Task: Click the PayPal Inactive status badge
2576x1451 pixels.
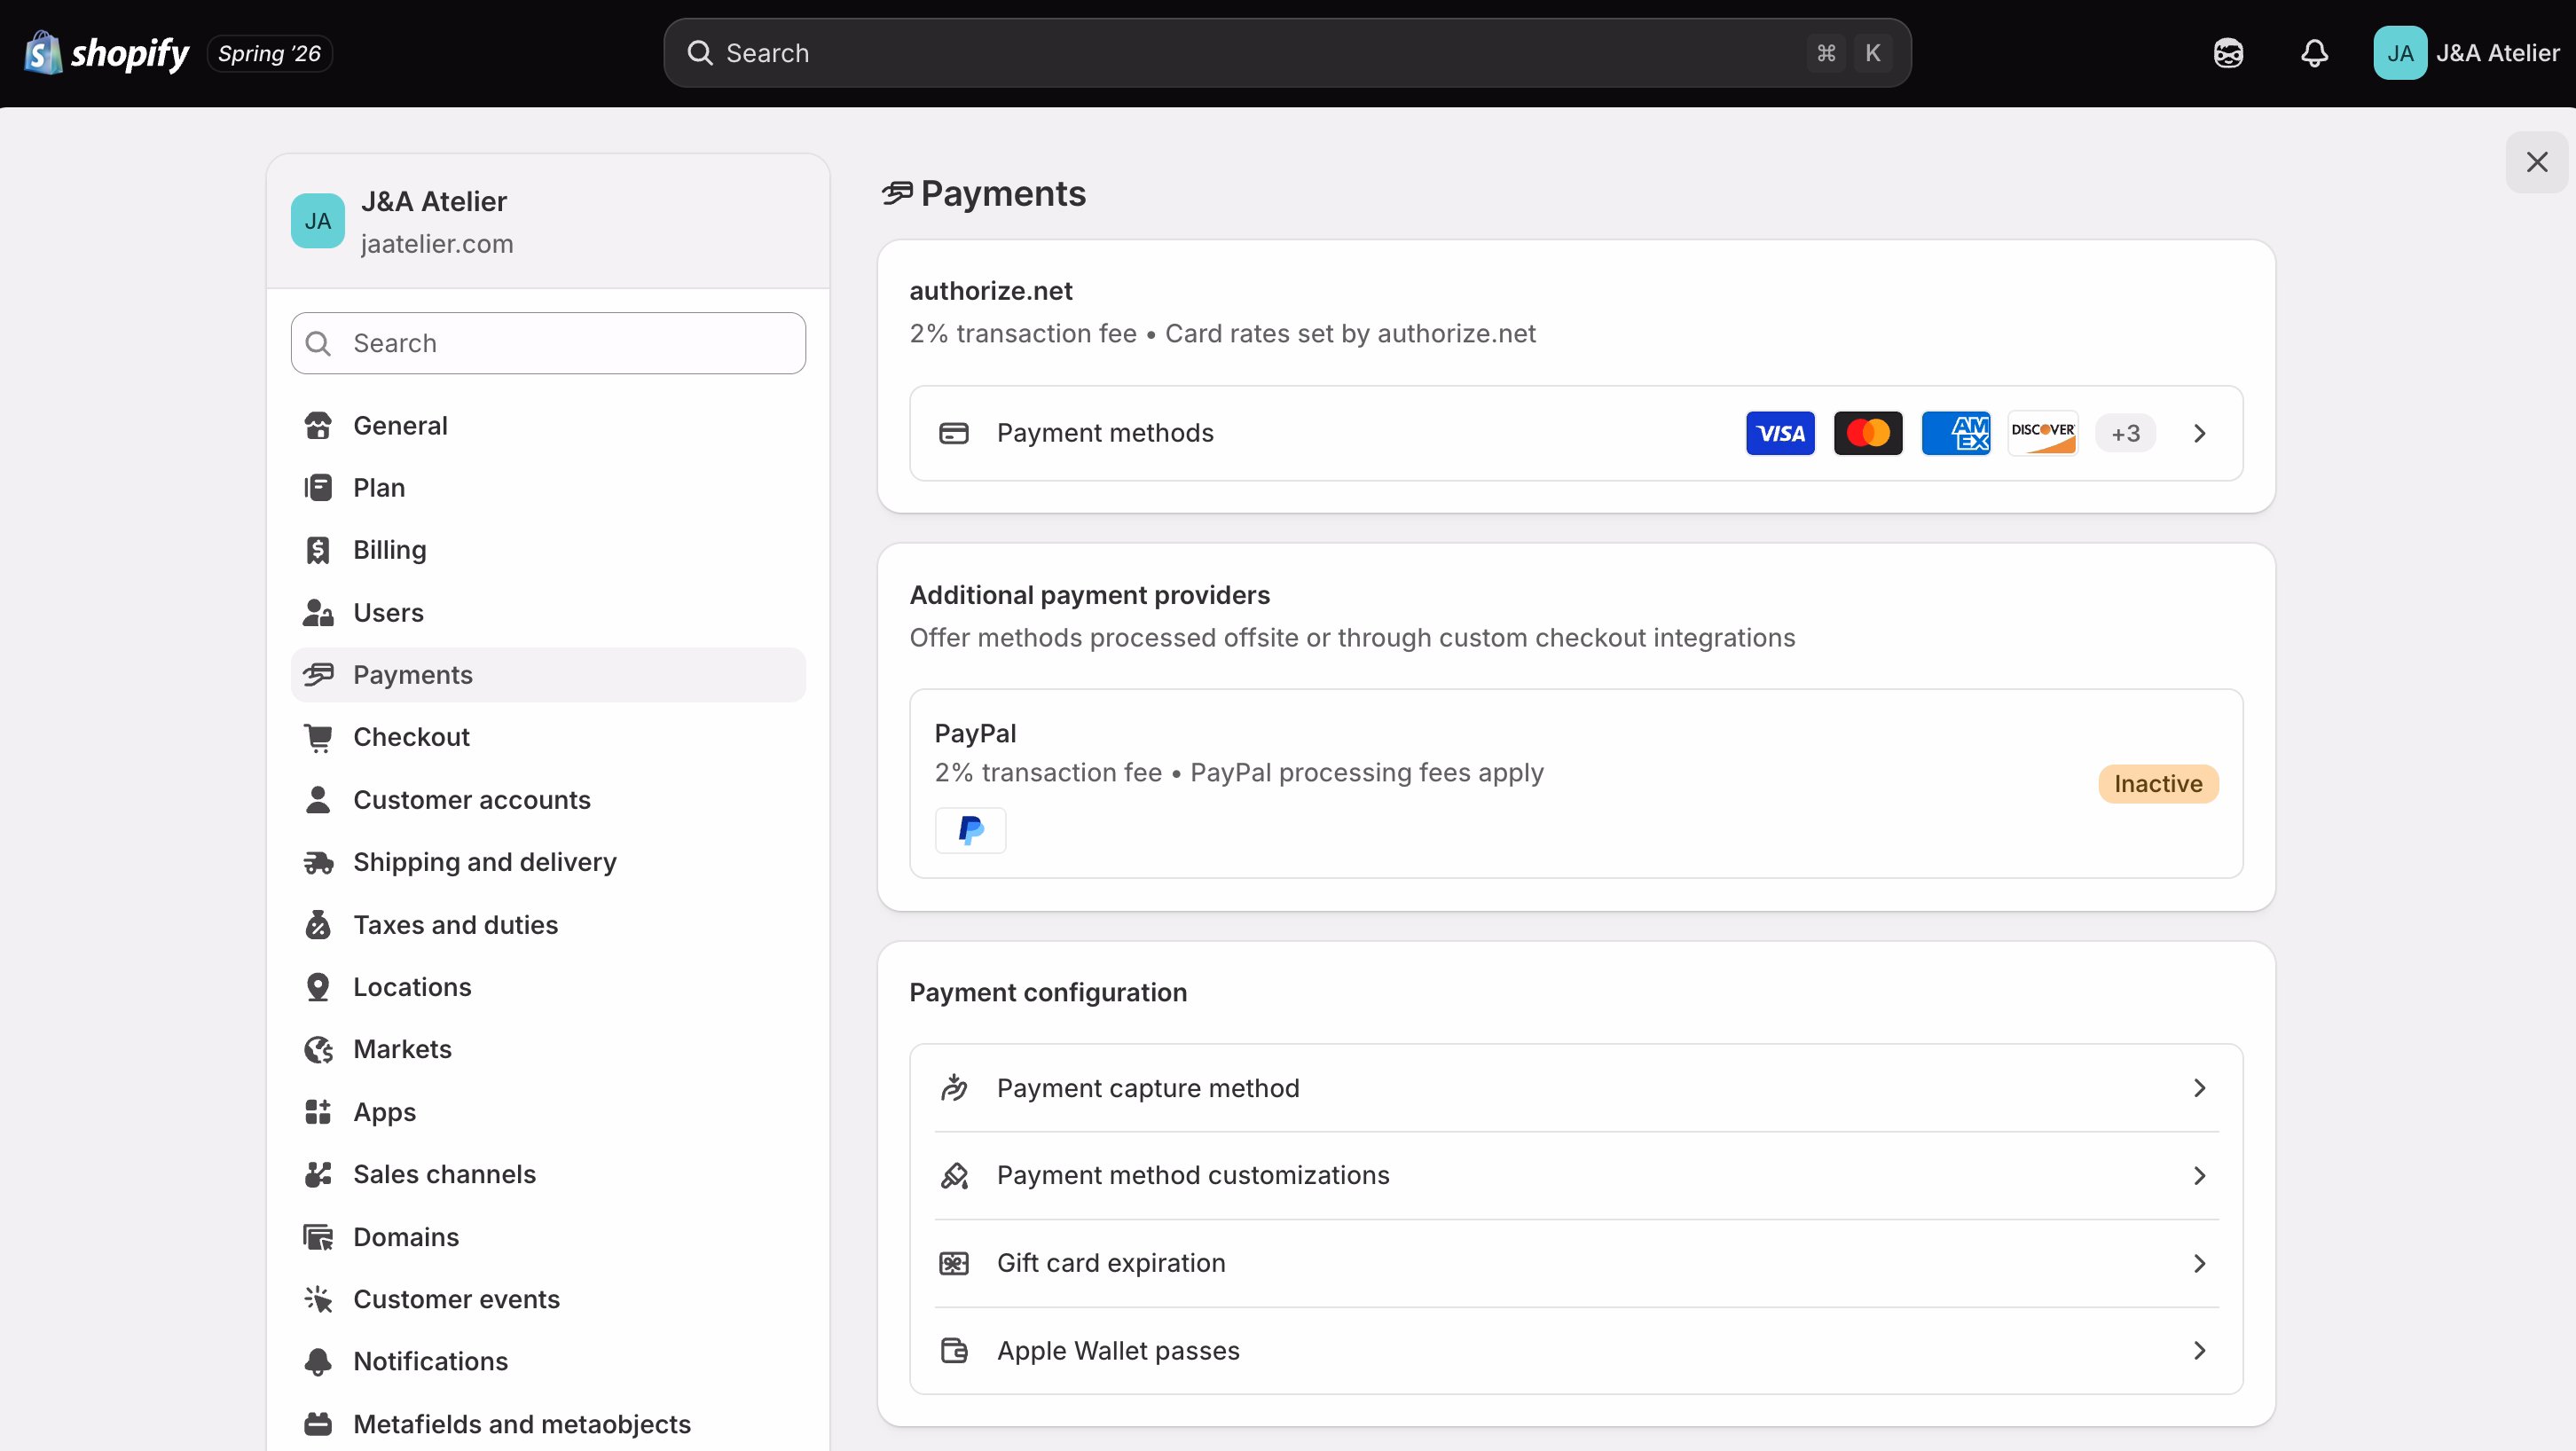Action: 2157,784
